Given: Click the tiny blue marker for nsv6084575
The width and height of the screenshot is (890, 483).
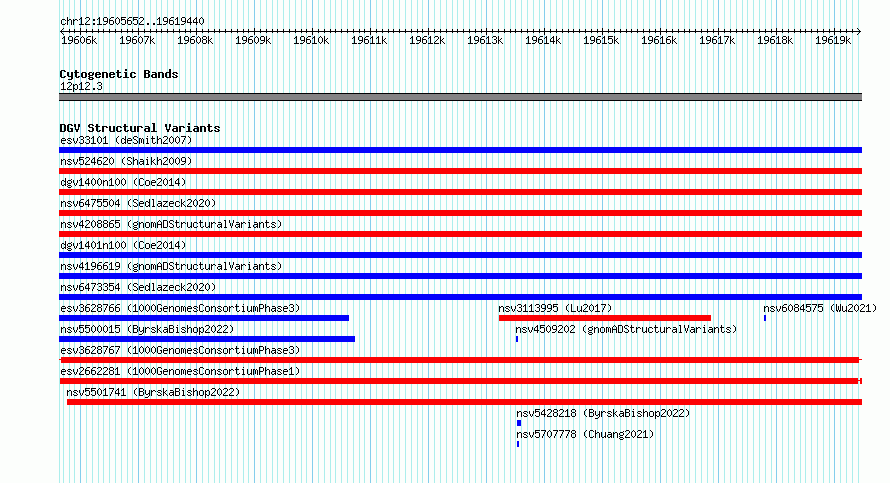Looking at the screenshot, I should tap(765, 318).
